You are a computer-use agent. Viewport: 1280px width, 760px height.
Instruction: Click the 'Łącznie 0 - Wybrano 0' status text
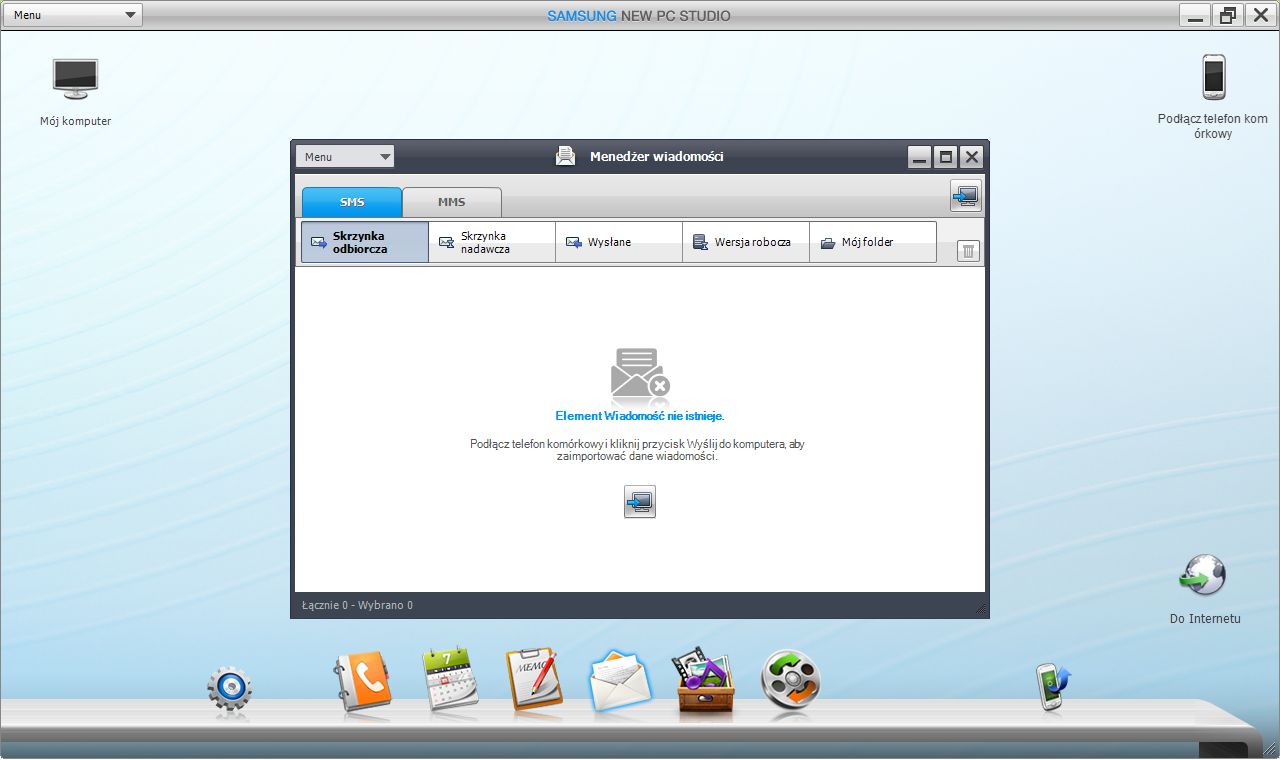click(357, 605)
